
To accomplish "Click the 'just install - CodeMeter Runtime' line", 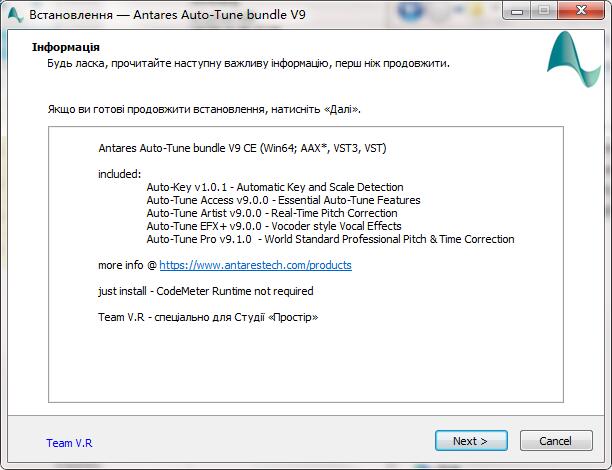I will click(x=206, y=291).
